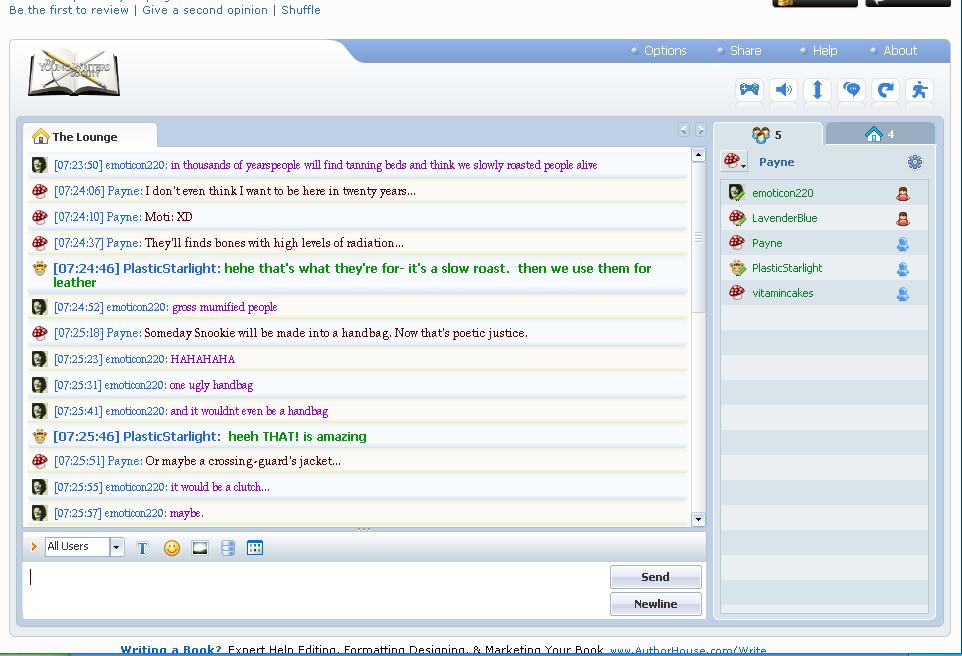Click the running figure exit icon

point(919,90)
